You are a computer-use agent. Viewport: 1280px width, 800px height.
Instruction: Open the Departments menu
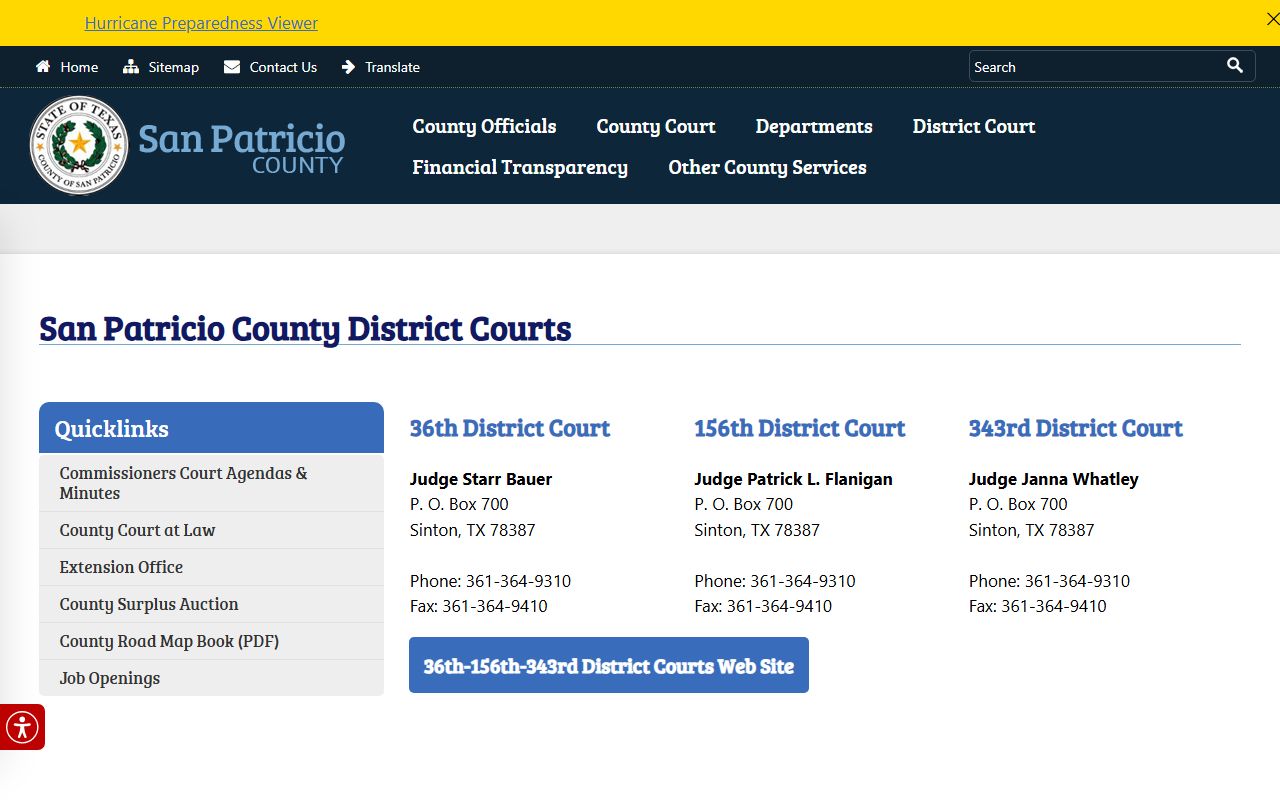(x=814, y=126)
